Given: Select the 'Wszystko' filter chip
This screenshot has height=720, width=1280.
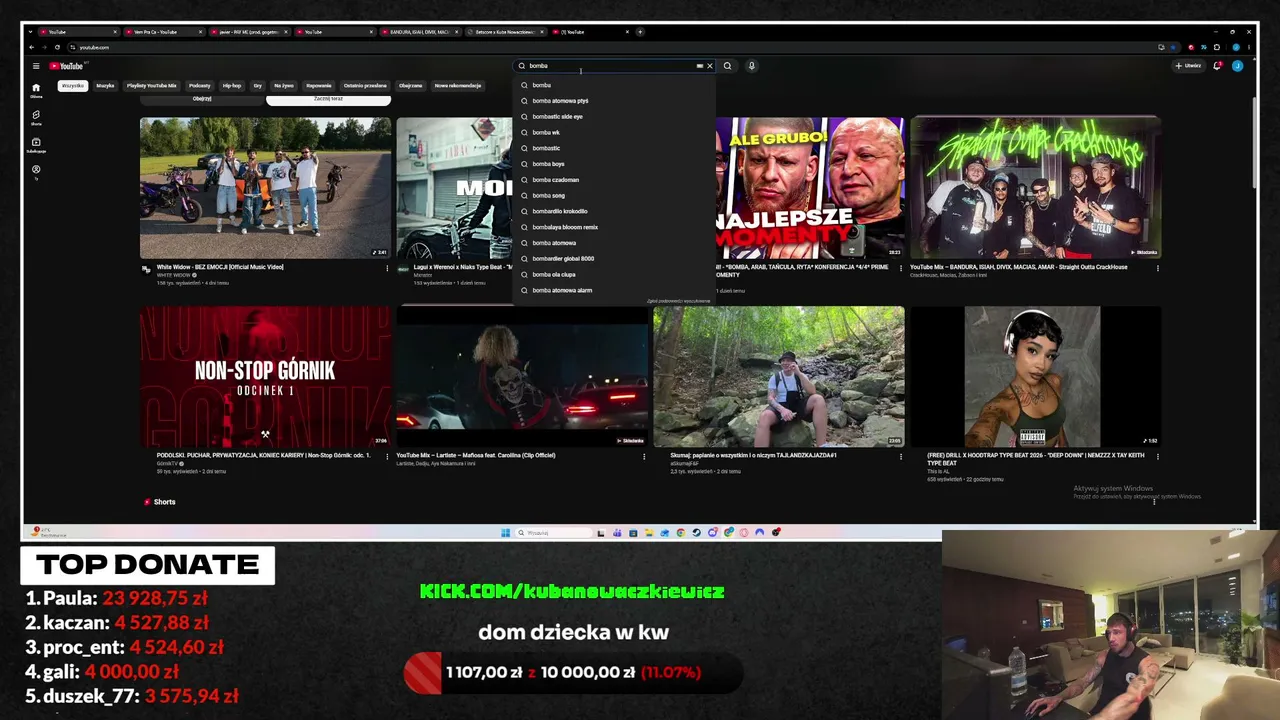Looking at the screenshot, I should (73, 86).
